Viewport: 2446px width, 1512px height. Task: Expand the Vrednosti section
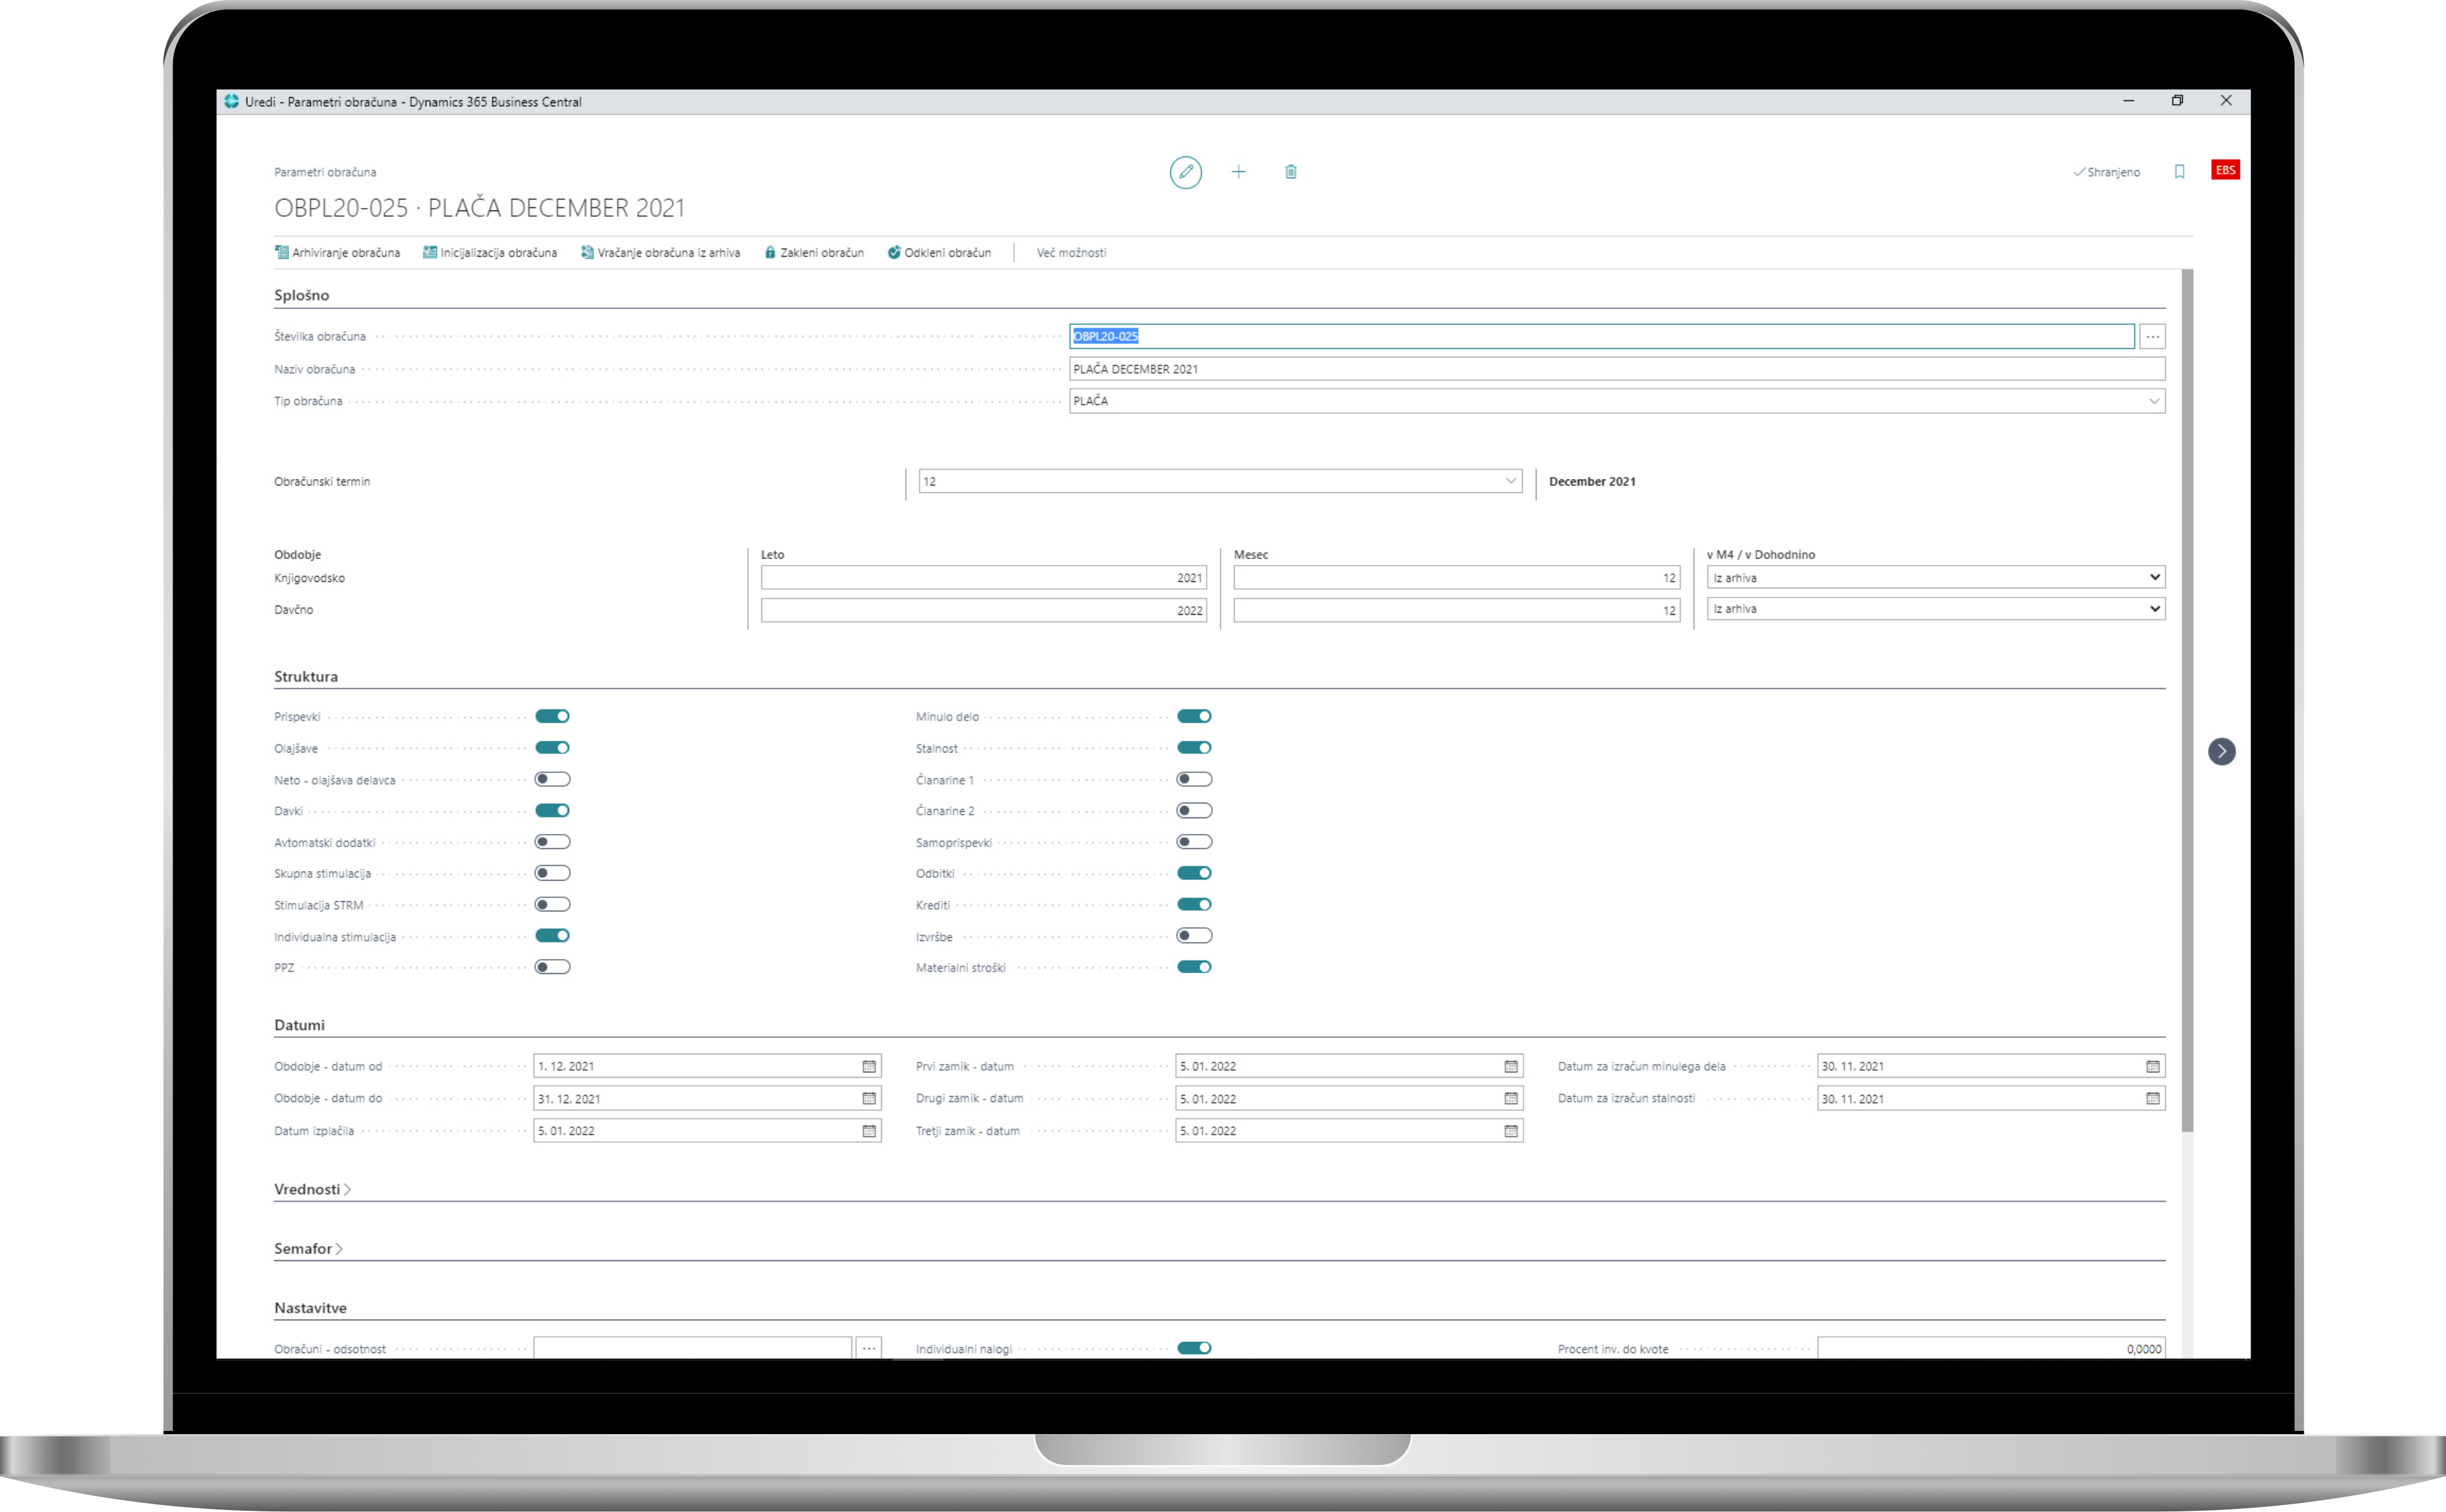(312, 1189)
